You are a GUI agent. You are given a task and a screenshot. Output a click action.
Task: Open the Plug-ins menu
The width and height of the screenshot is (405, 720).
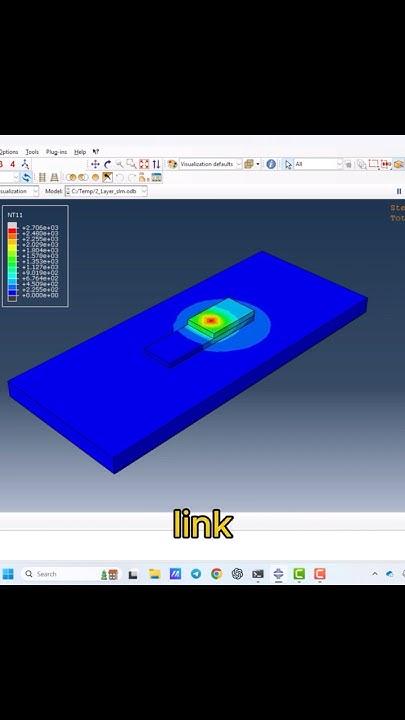click(56, 152)
